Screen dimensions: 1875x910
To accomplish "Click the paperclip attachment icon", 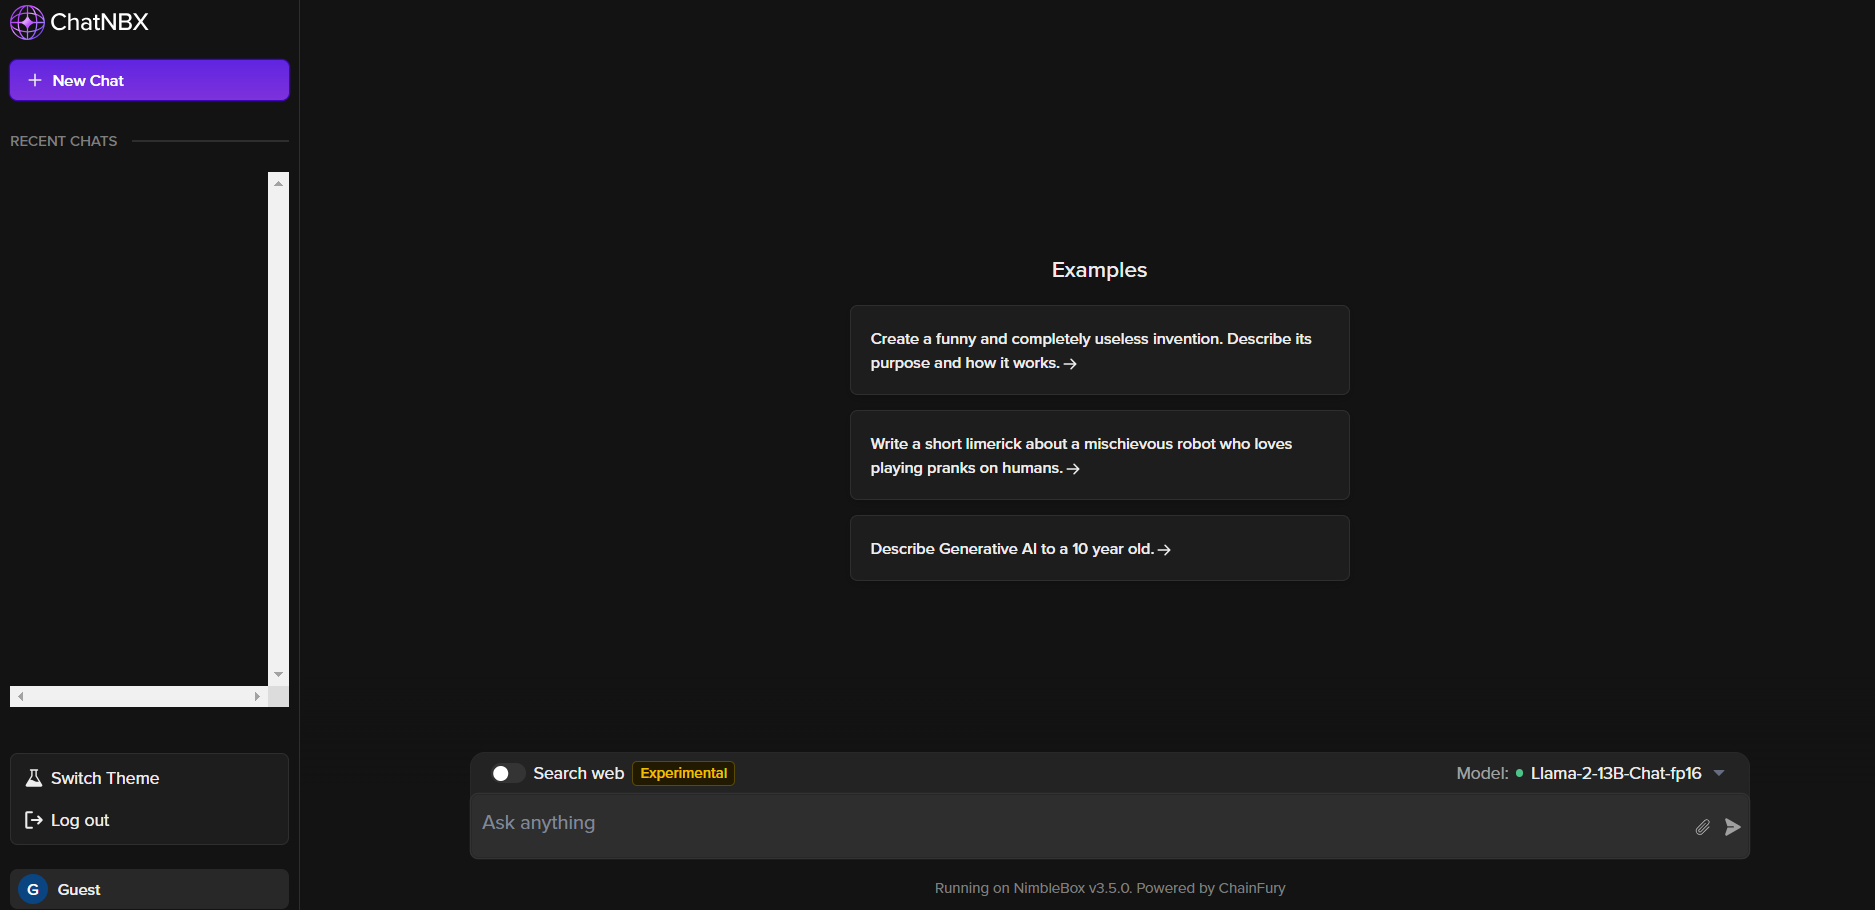I will 1702,827.
